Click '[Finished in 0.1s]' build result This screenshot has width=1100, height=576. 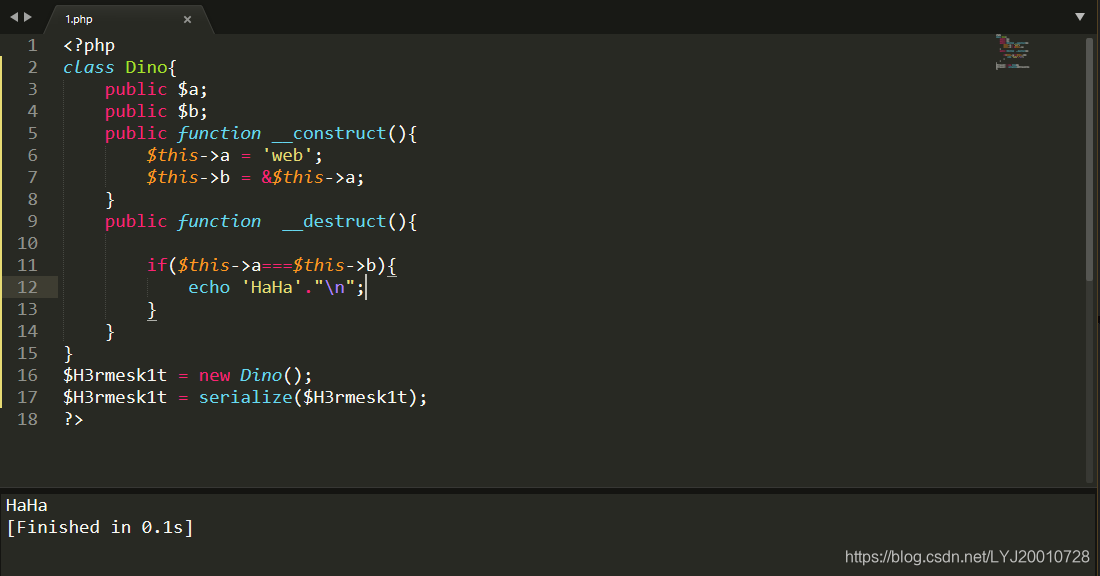point(100,527)
